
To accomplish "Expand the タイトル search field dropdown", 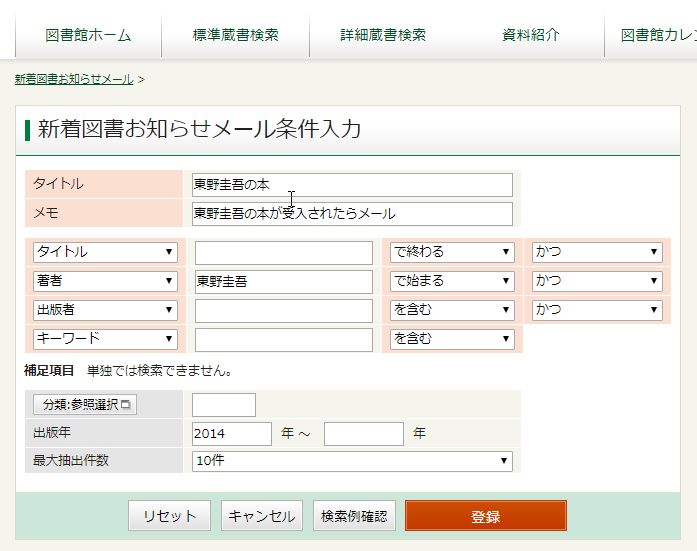I will [105, 252].
